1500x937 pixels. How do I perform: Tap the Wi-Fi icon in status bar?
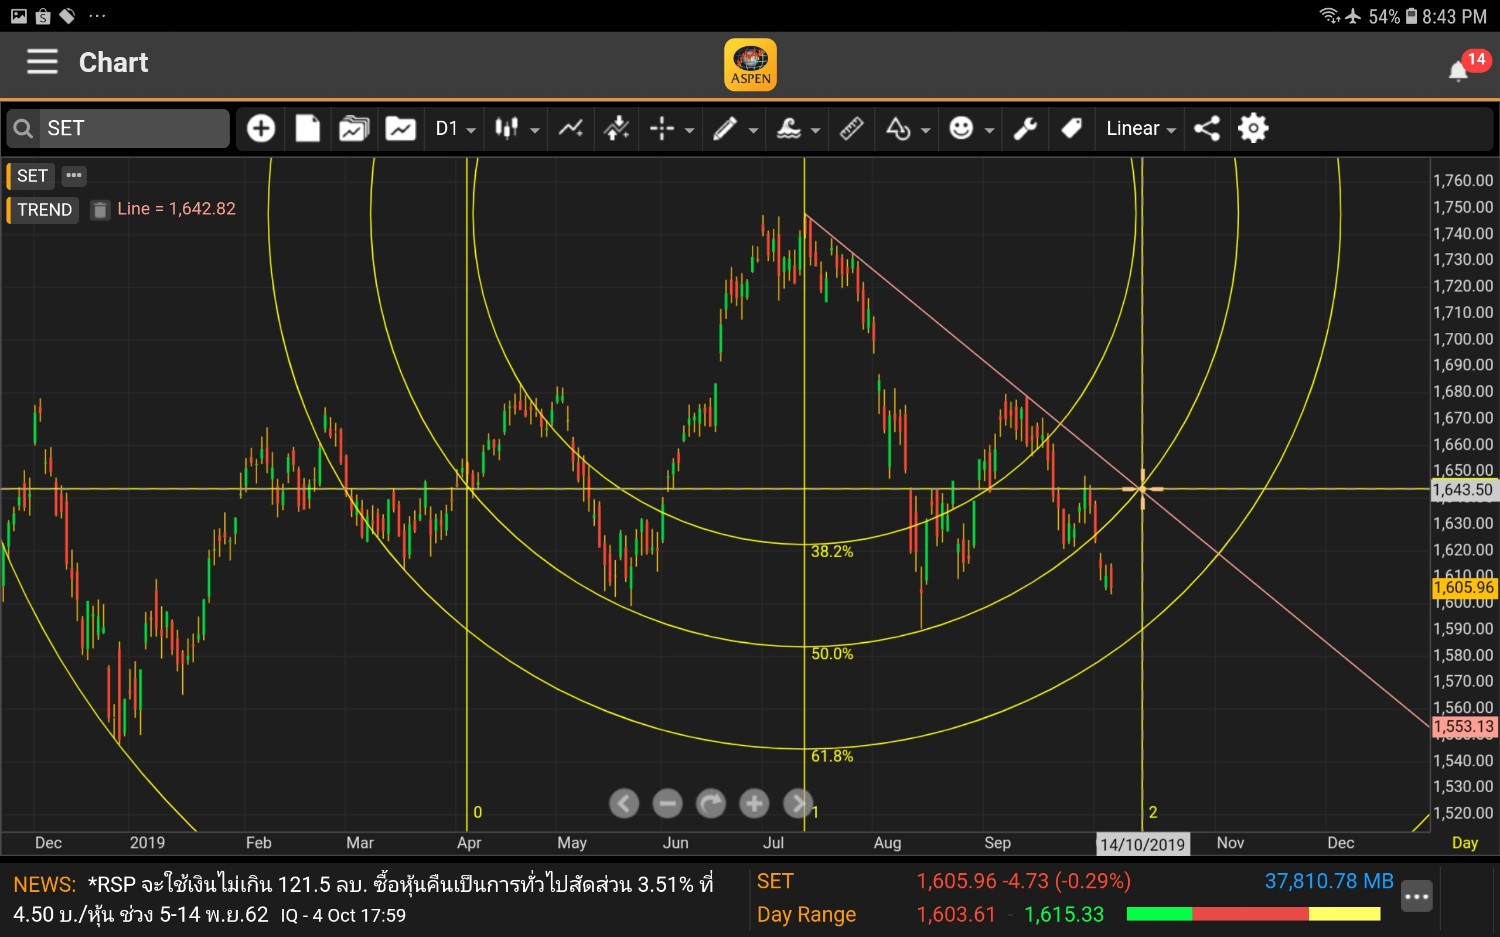click(x=1329, y=15)
